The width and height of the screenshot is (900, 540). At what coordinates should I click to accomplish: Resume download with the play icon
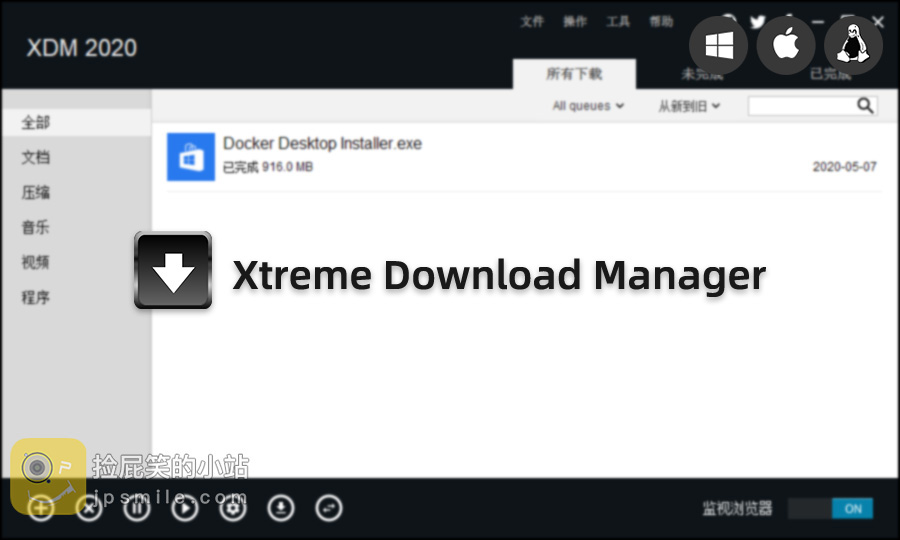point(185,508)
